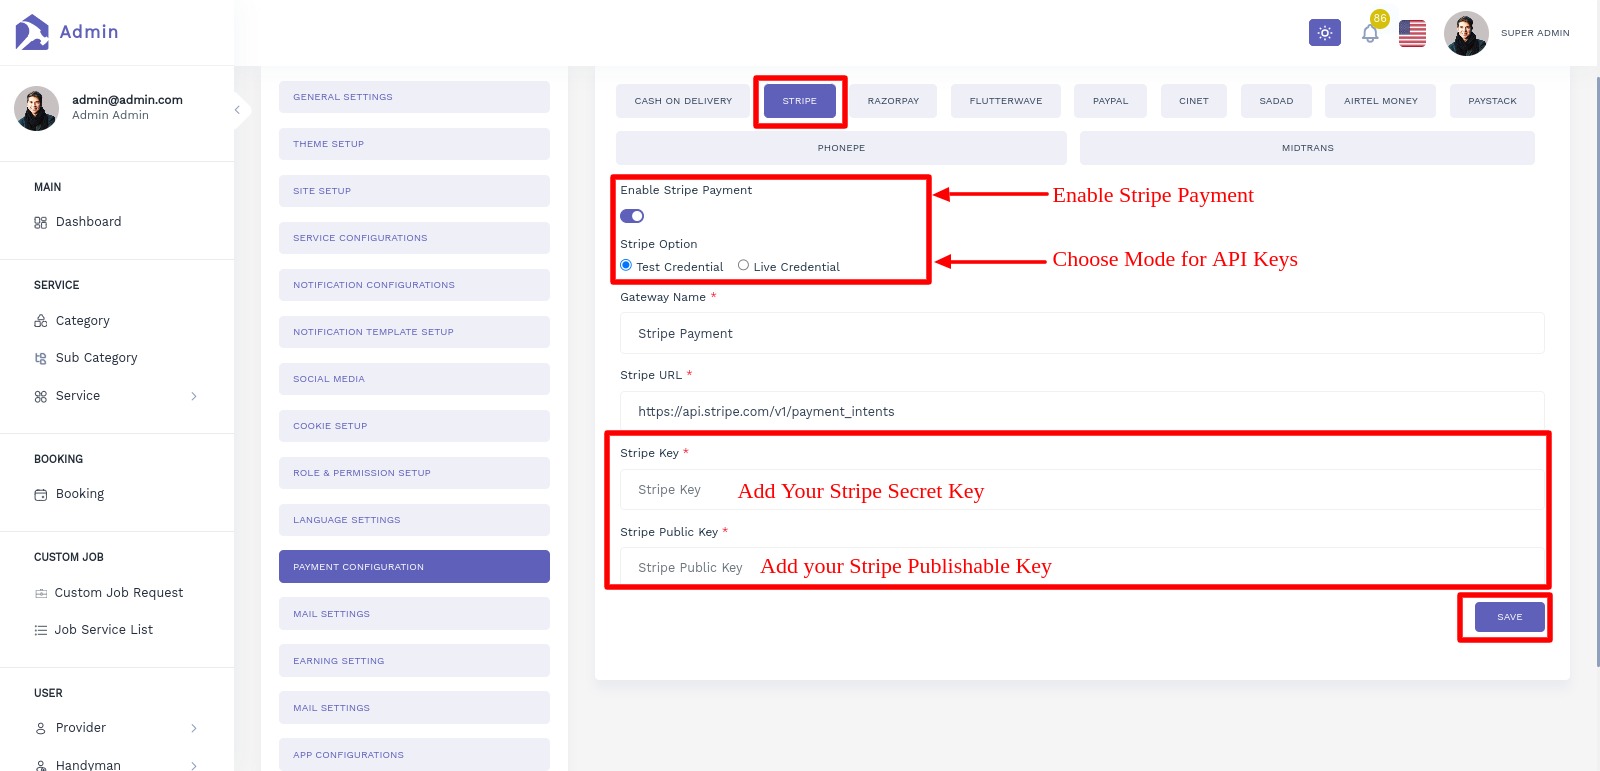Open Social Media settings

tap(414, 379)
